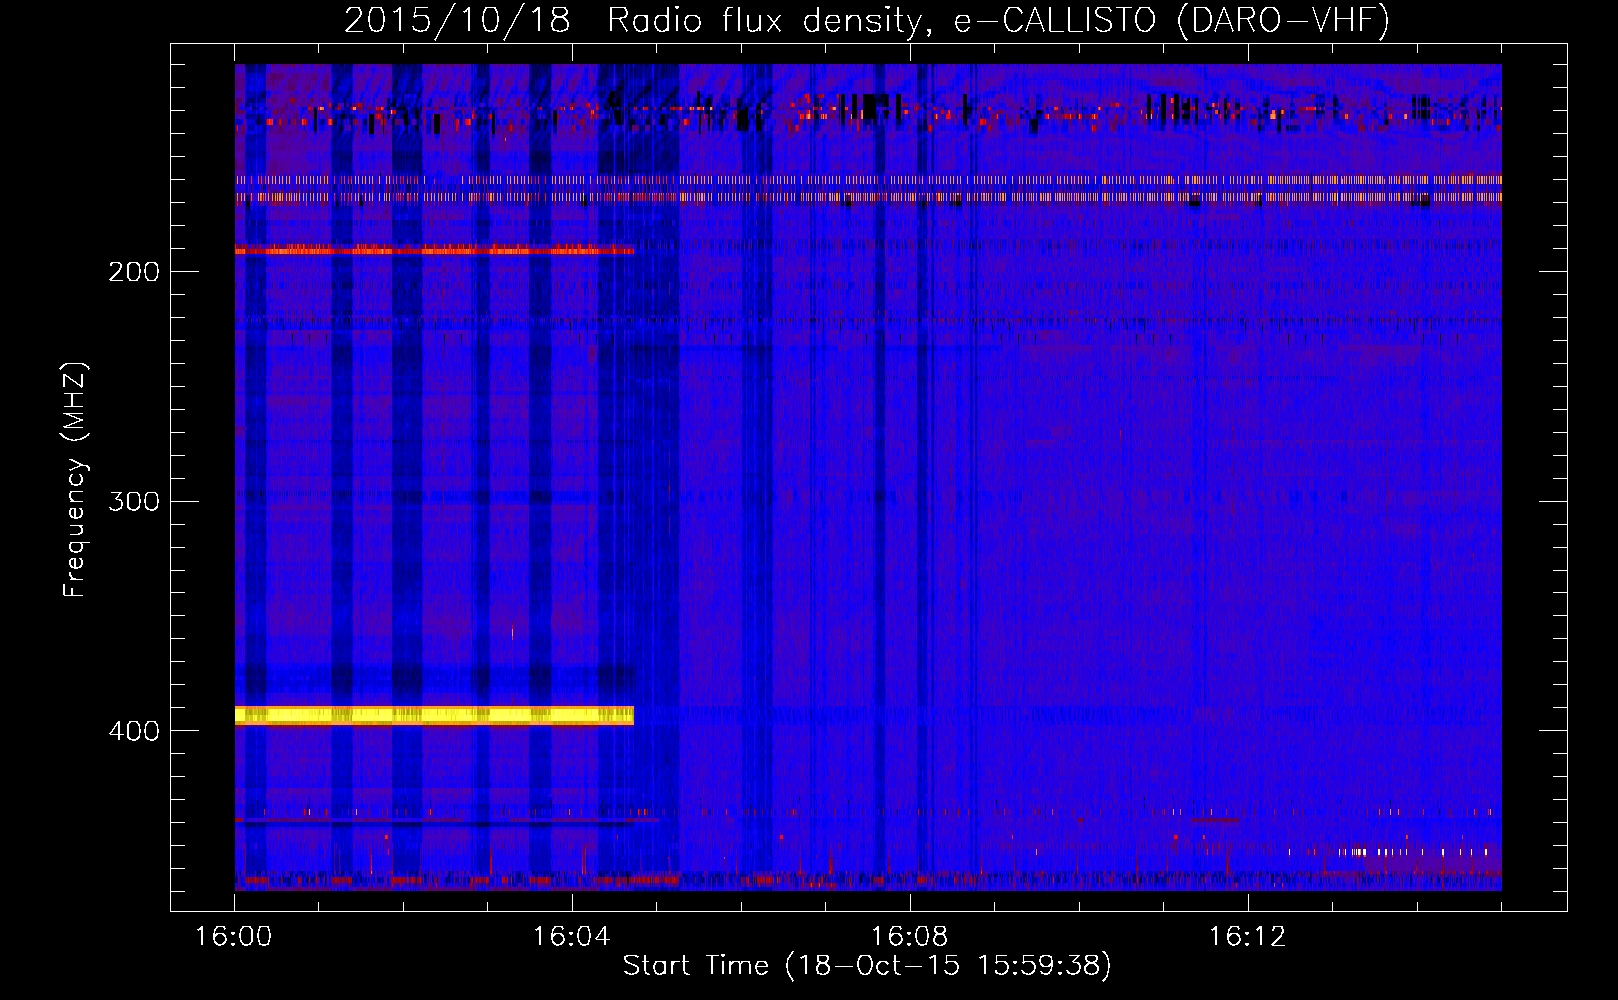Click the 300 frequency tick label

134,501
